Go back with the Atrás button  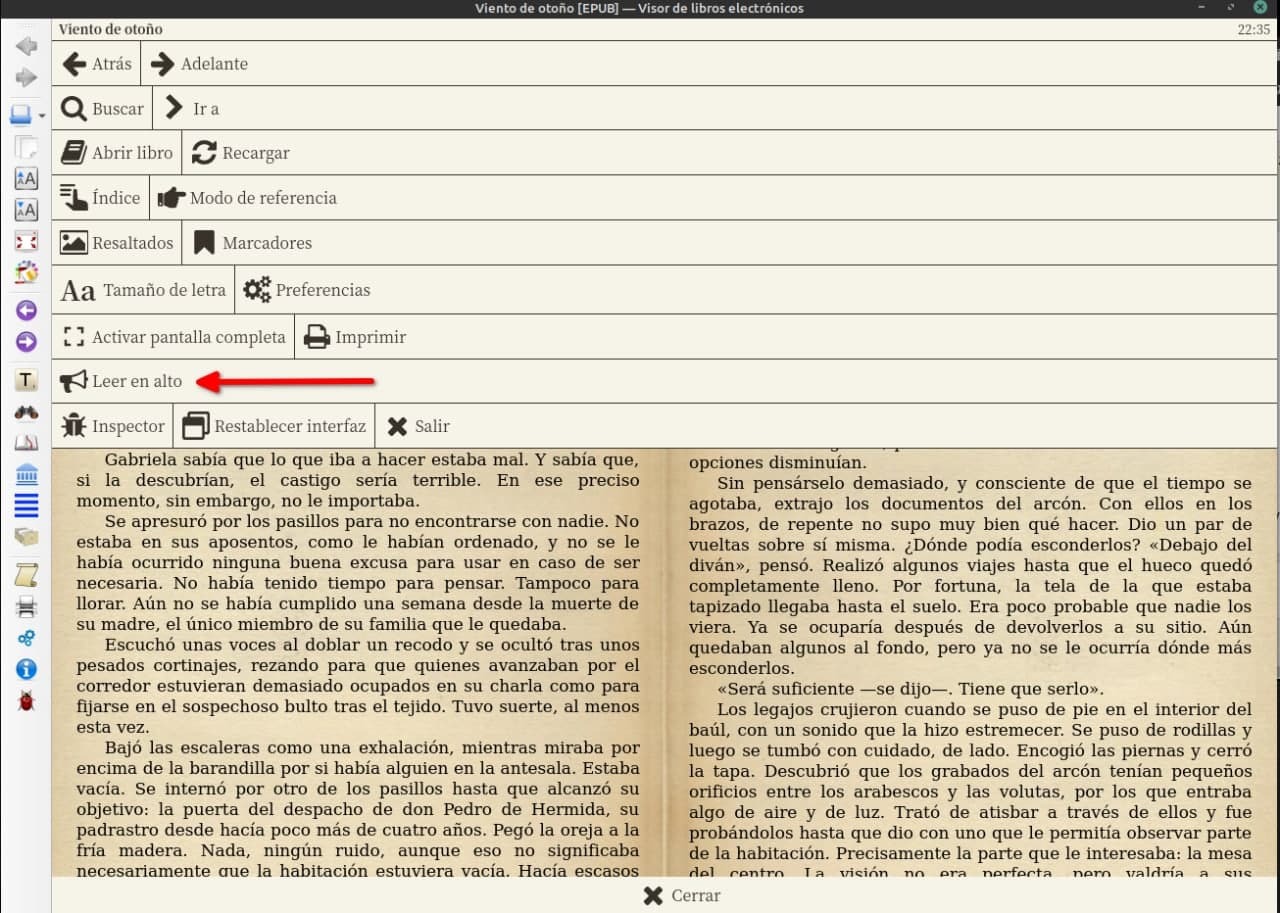(96, 63)
